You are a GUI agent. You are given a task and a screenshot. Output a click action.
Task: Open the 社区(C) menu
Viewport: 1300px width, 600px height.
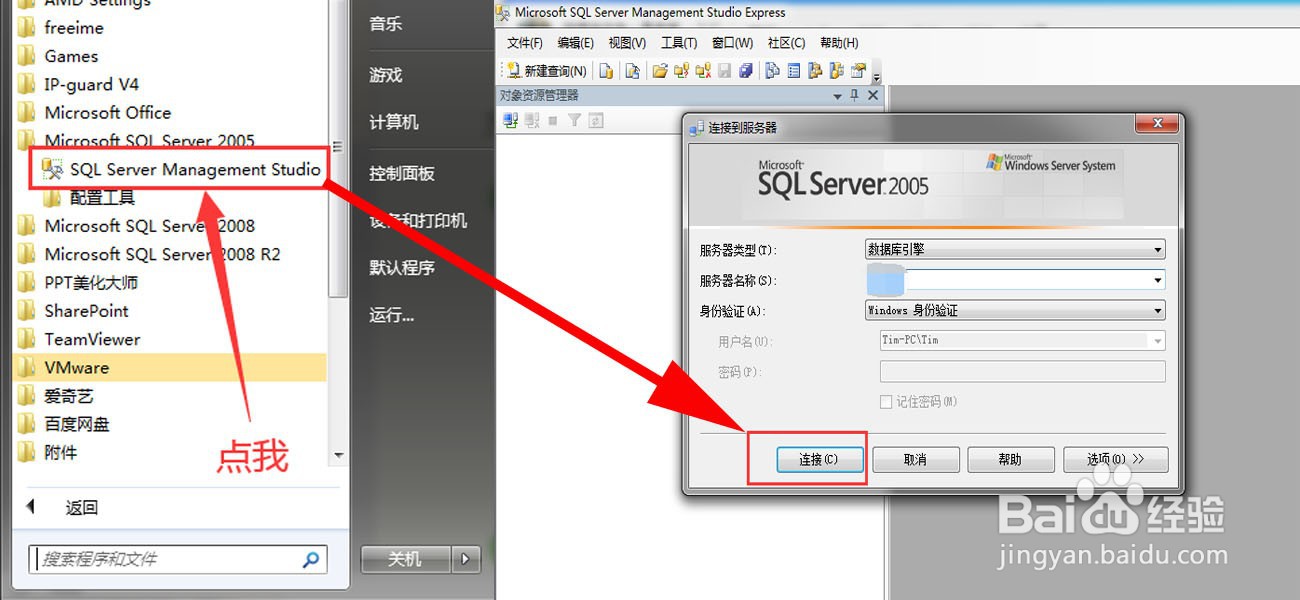[x=786, y=43]
